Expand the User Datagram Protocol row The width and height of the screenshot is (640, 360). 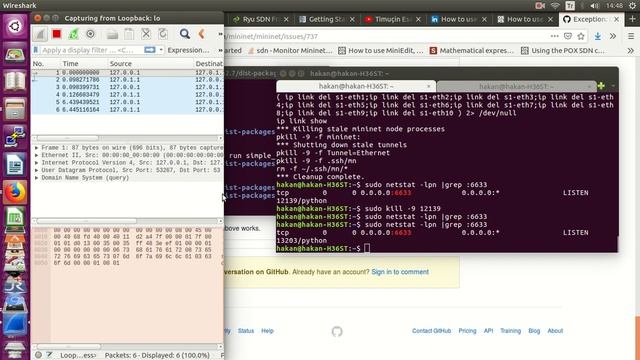[x=36, y=170]
